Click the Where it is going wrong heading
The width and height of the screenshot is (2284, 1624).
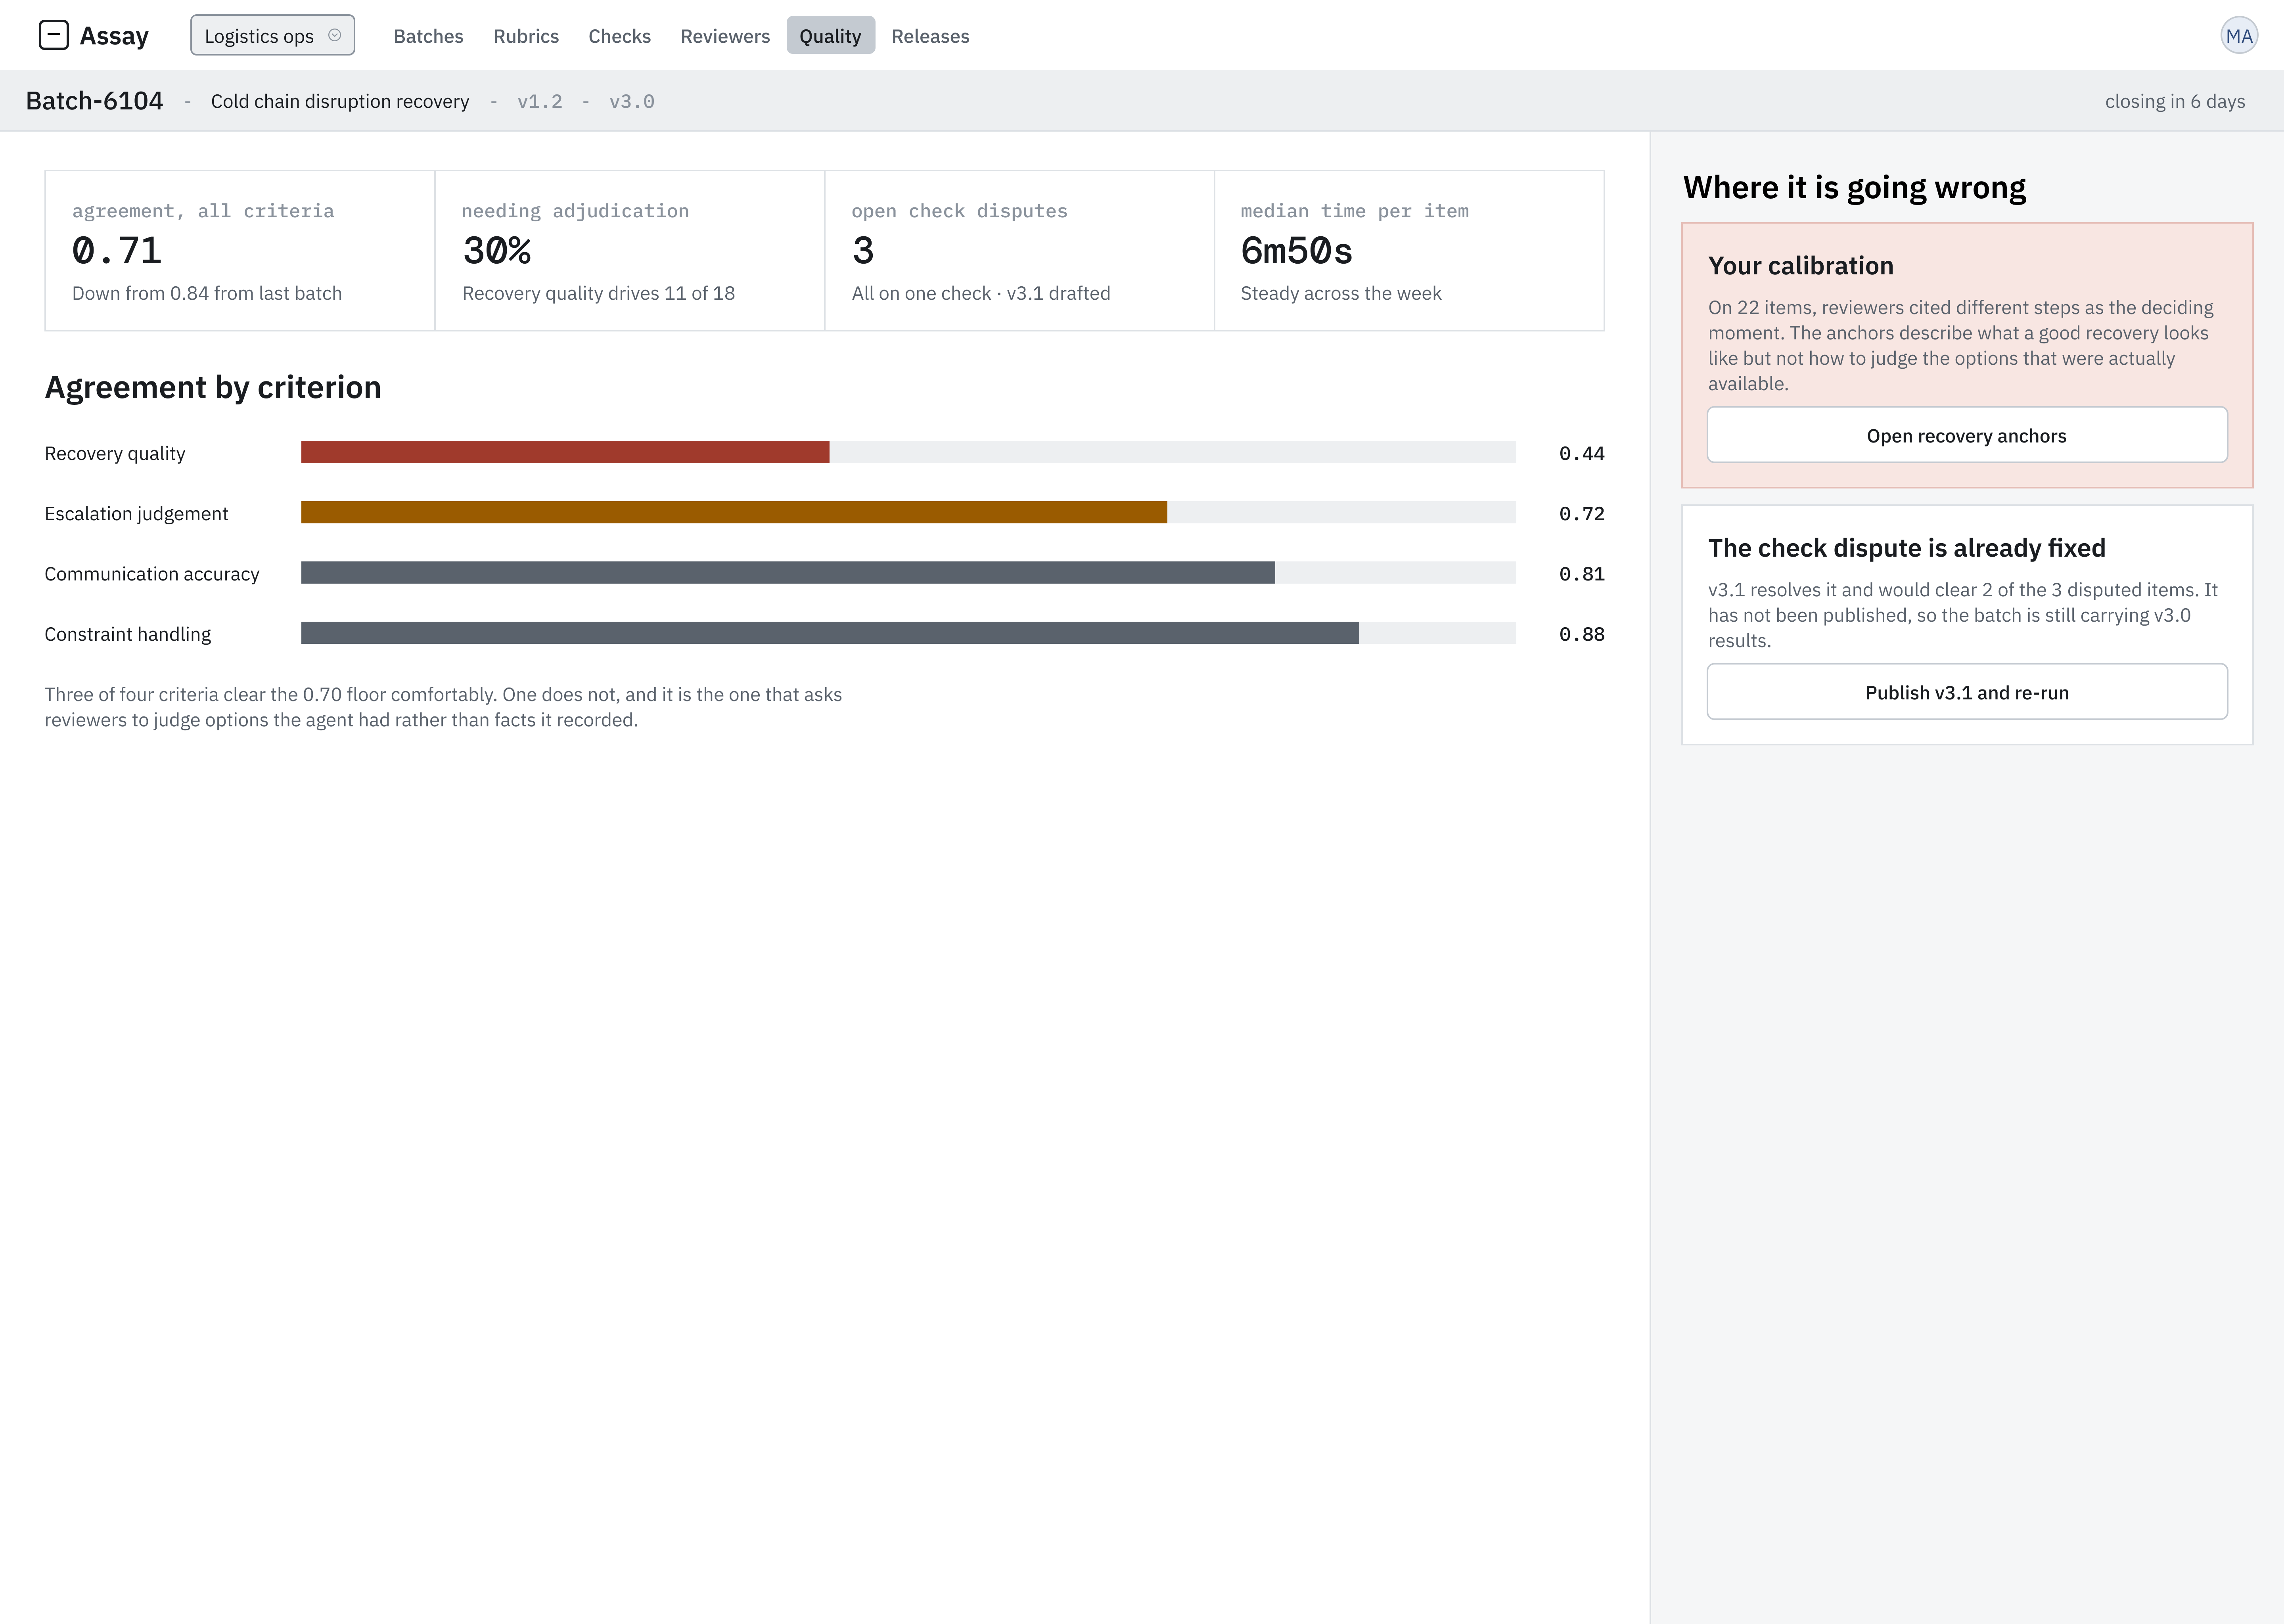point(1854,187)
